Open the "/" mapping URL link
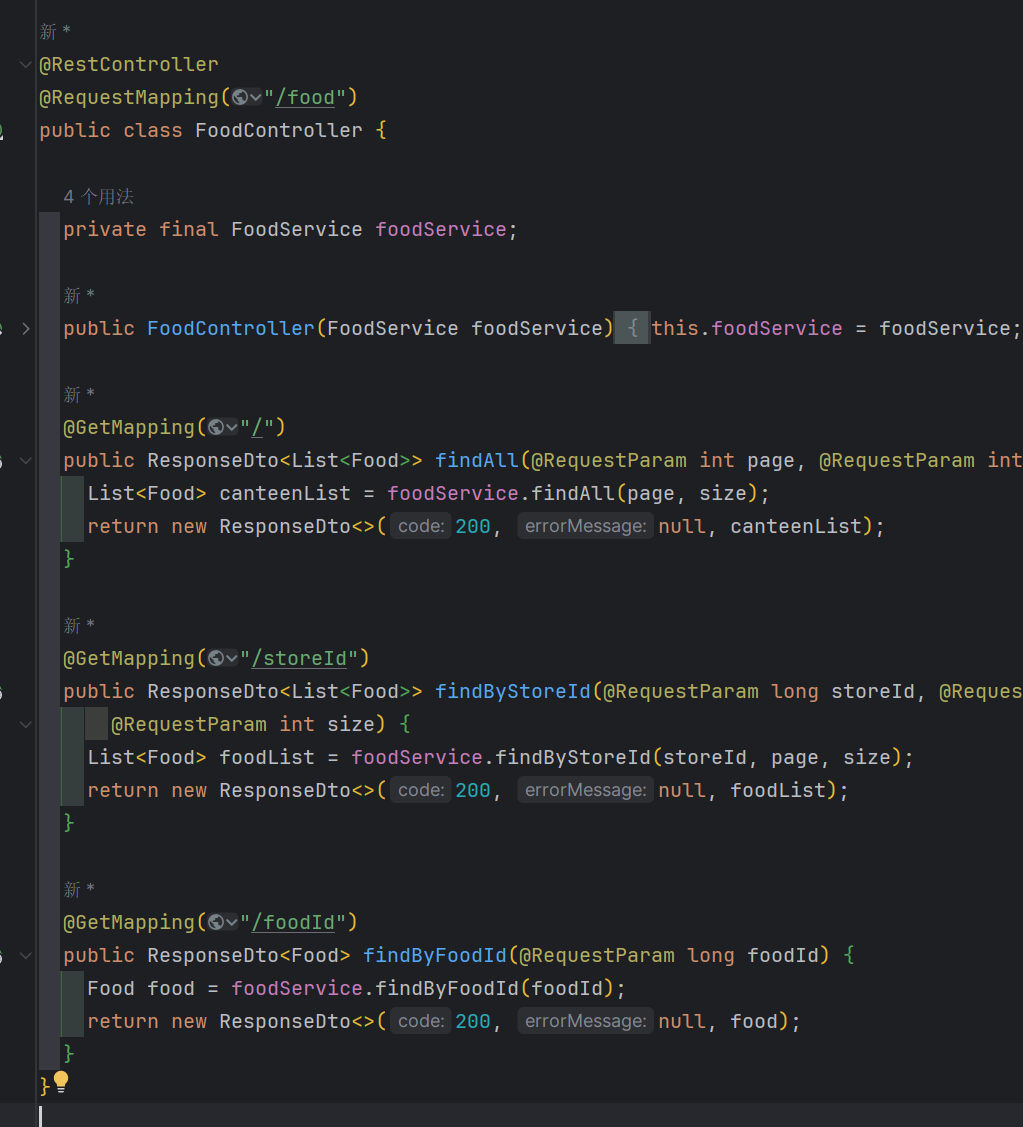The width and height of the screenshot is (1023, 1127). pyautogui.click(x=257, y=428)
